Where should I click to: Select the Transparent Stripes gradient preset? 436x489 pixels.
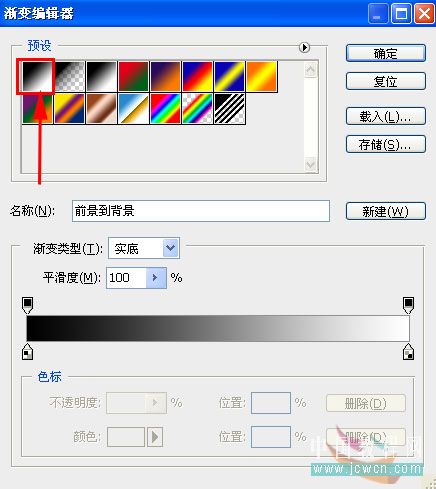[x=229, y=109]
